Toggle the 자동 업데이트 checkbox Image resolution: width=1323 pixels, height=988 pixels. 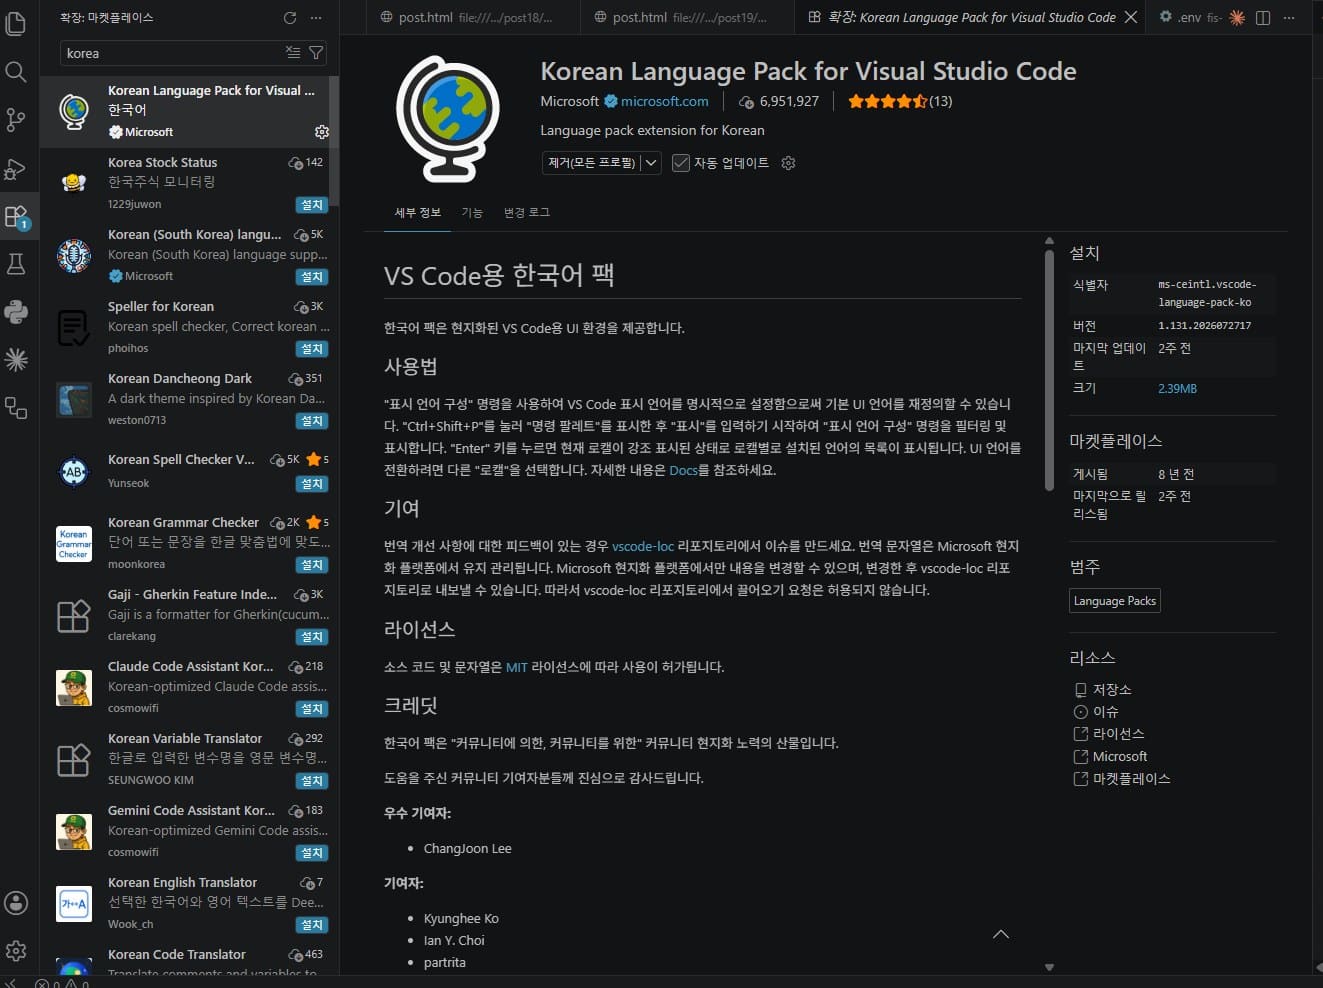tap(681, 163)
